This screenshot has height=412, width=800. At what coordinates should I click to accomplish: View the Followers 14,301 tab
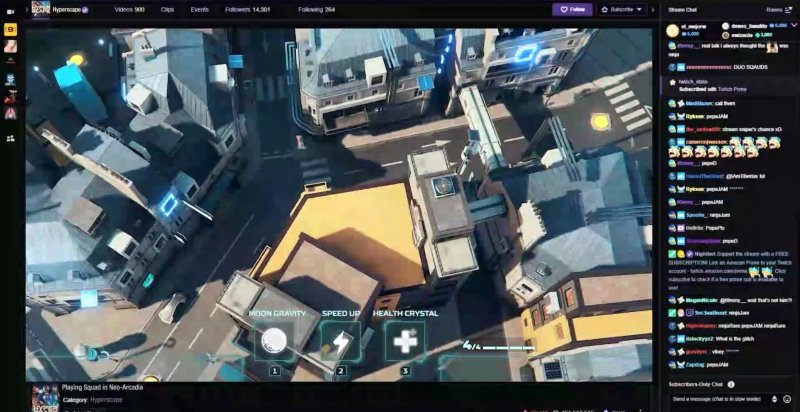click(x=248, y=9)
